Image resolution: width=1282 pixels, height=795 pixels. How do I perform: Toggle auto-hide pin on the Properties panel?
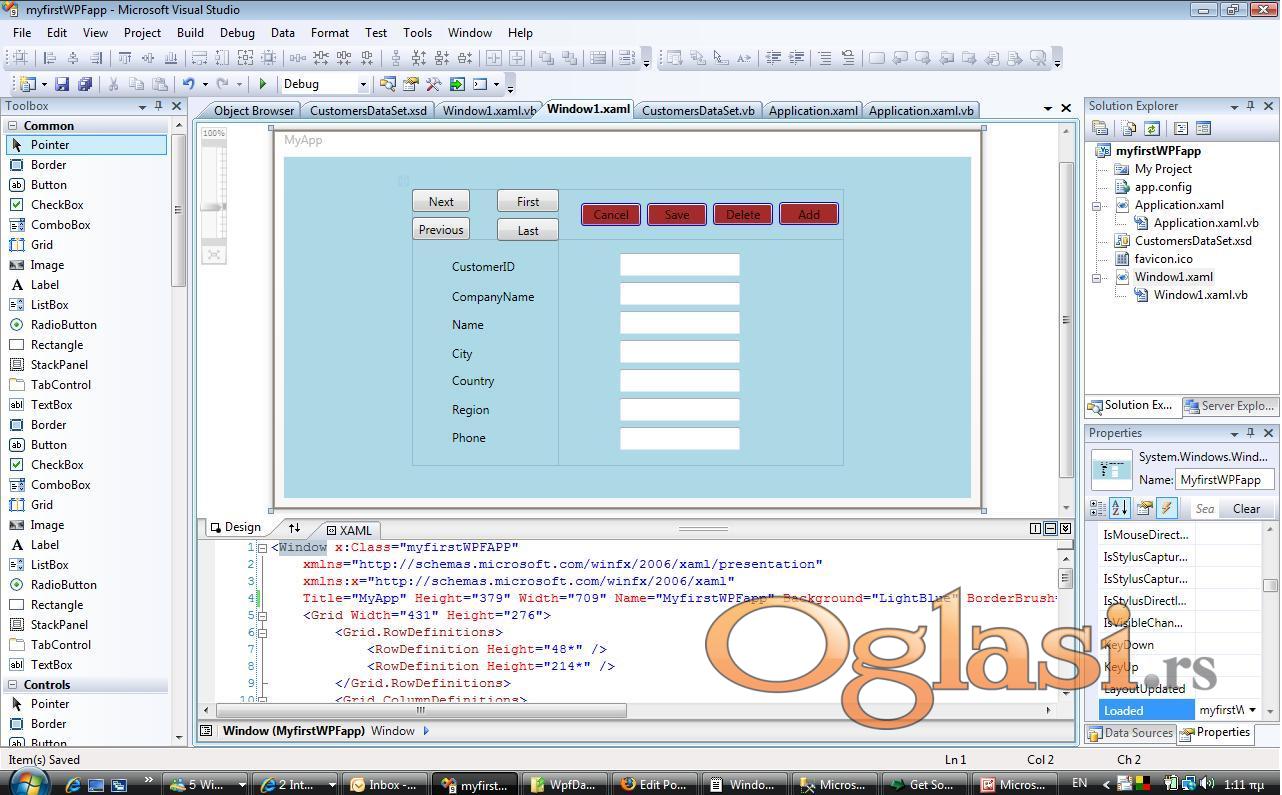point(1250,433)
